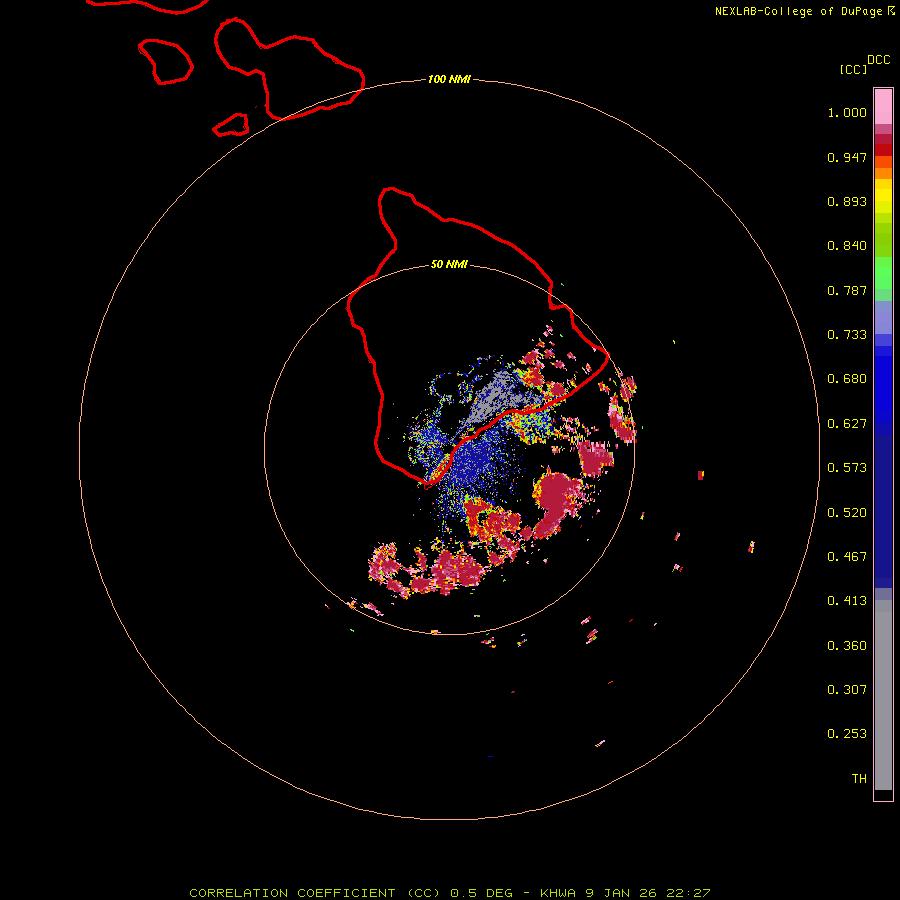
Task: Click the gray low-CC echo patch over the island
Action: click(492, 397)
